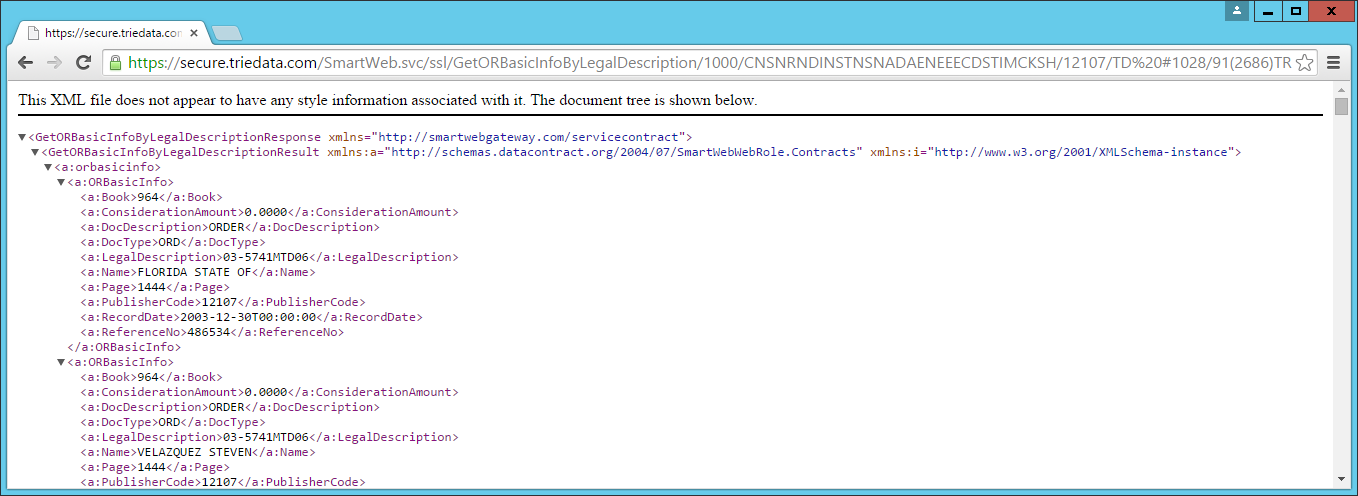Viewport: 1358px width, 496px height.
Task: Close the secure.triedata.com tab
Action: click(194, 33)
